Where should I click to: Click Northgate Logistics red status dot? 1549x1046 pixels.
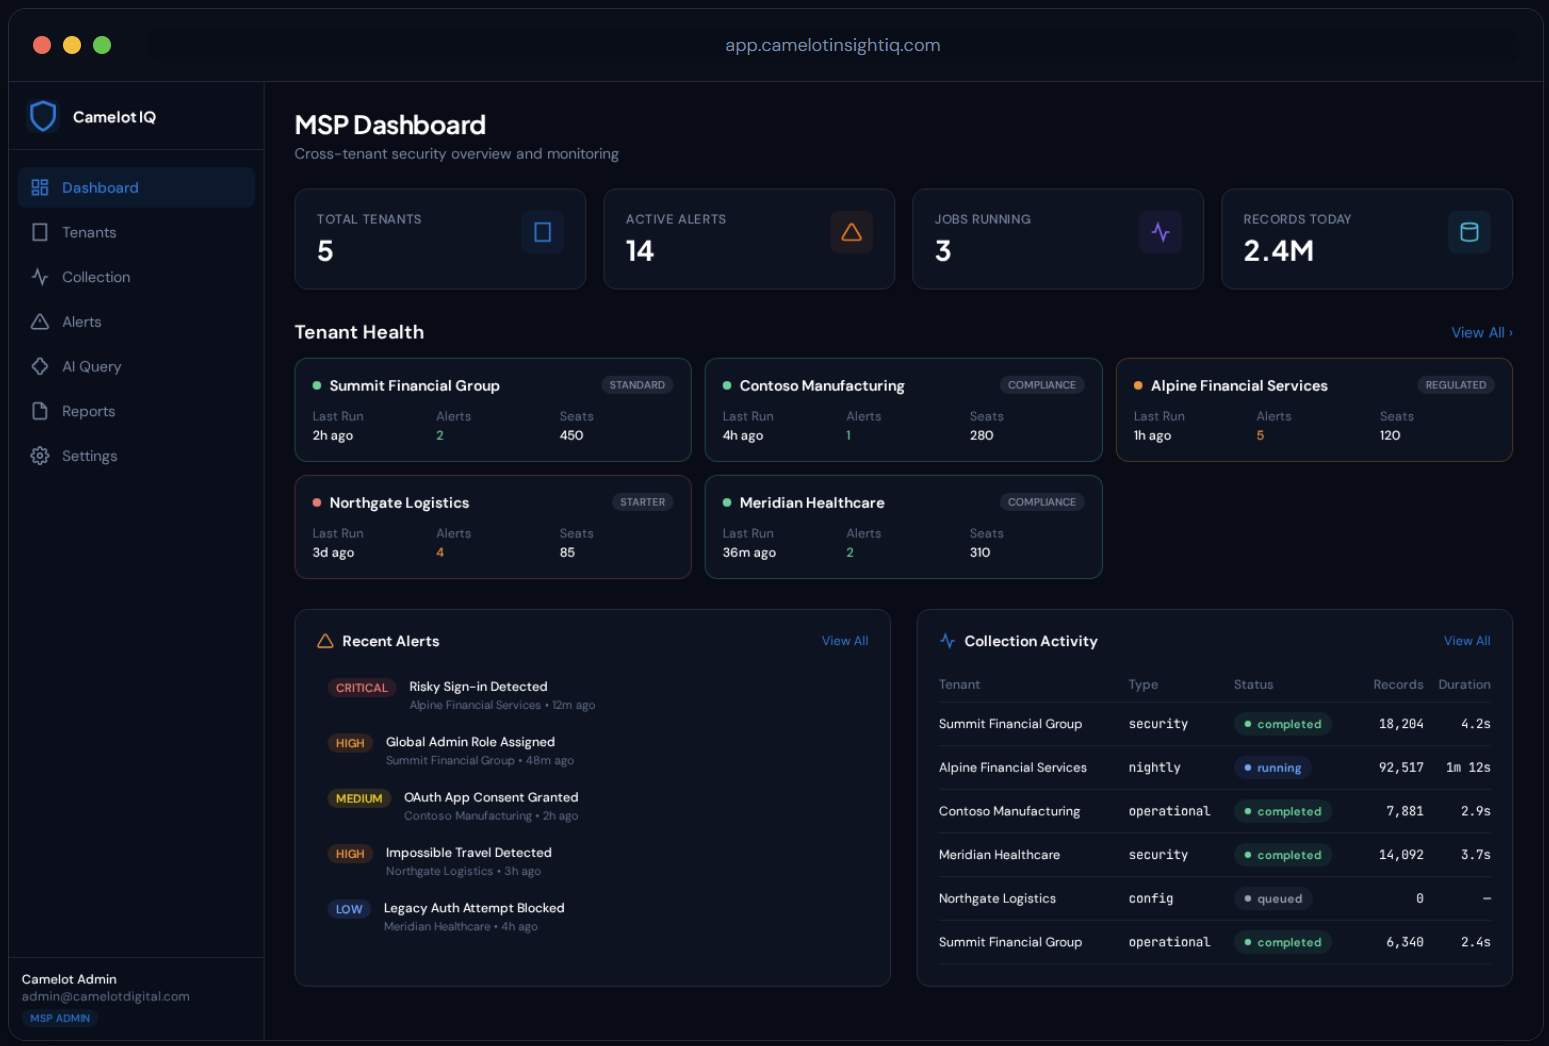317,502
